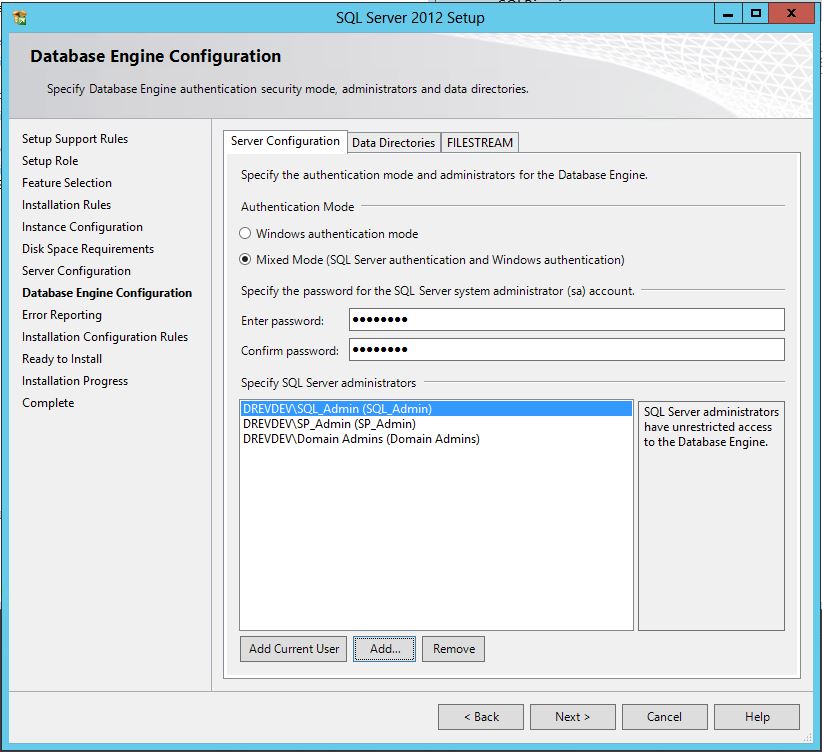Click the Confirm password field
Image resolution: width=822 pixels, height=752 pixels.
point(567,349)
